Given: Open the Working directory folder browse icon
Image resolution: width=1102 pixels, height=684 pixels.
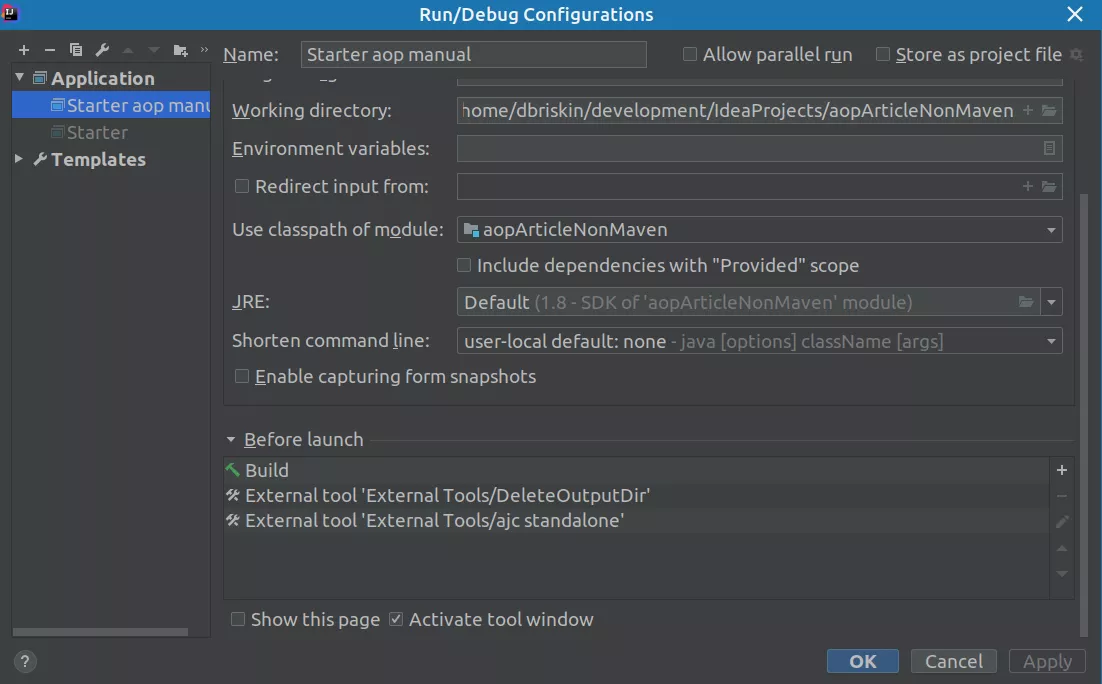Looking at the screenshot, I should [1049, 111].
